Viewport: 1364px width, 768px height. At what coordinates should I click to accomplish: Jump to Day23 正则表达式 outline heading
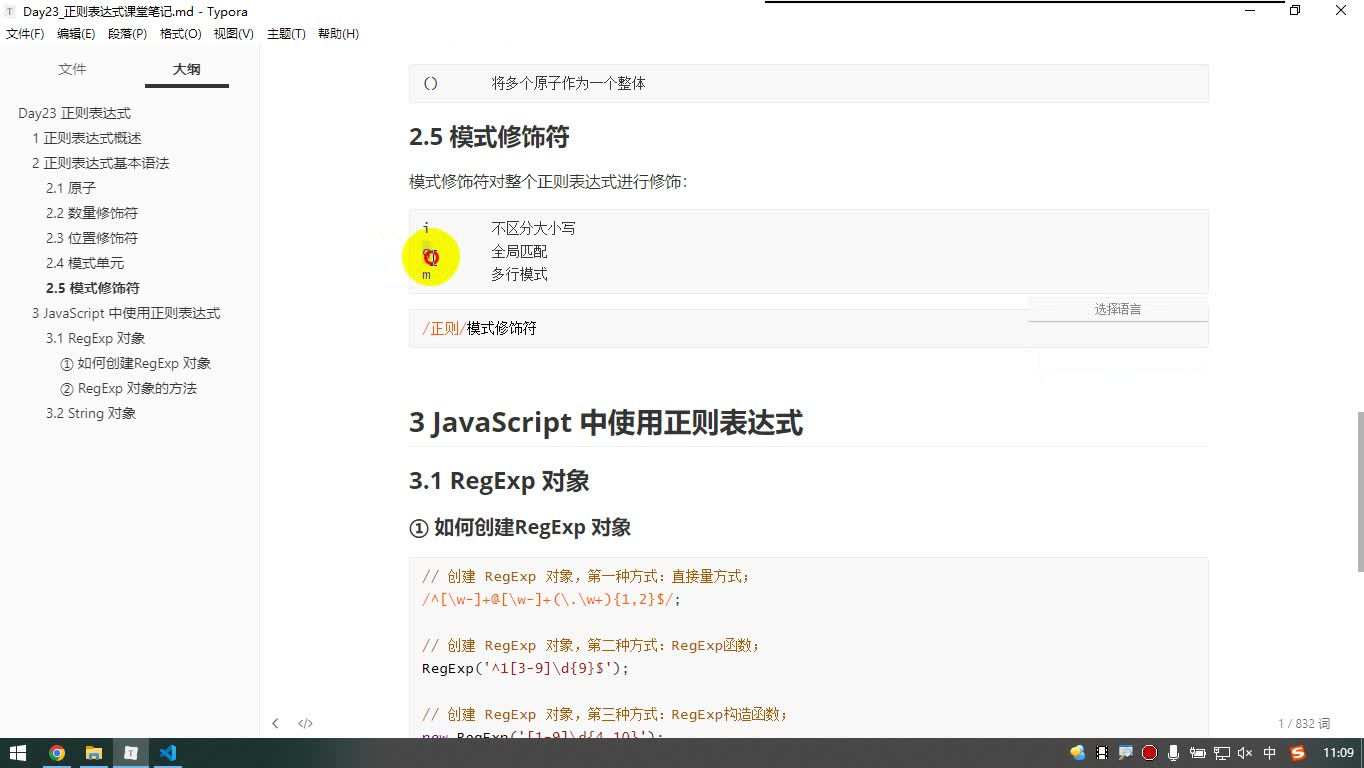tap(74, 113)
